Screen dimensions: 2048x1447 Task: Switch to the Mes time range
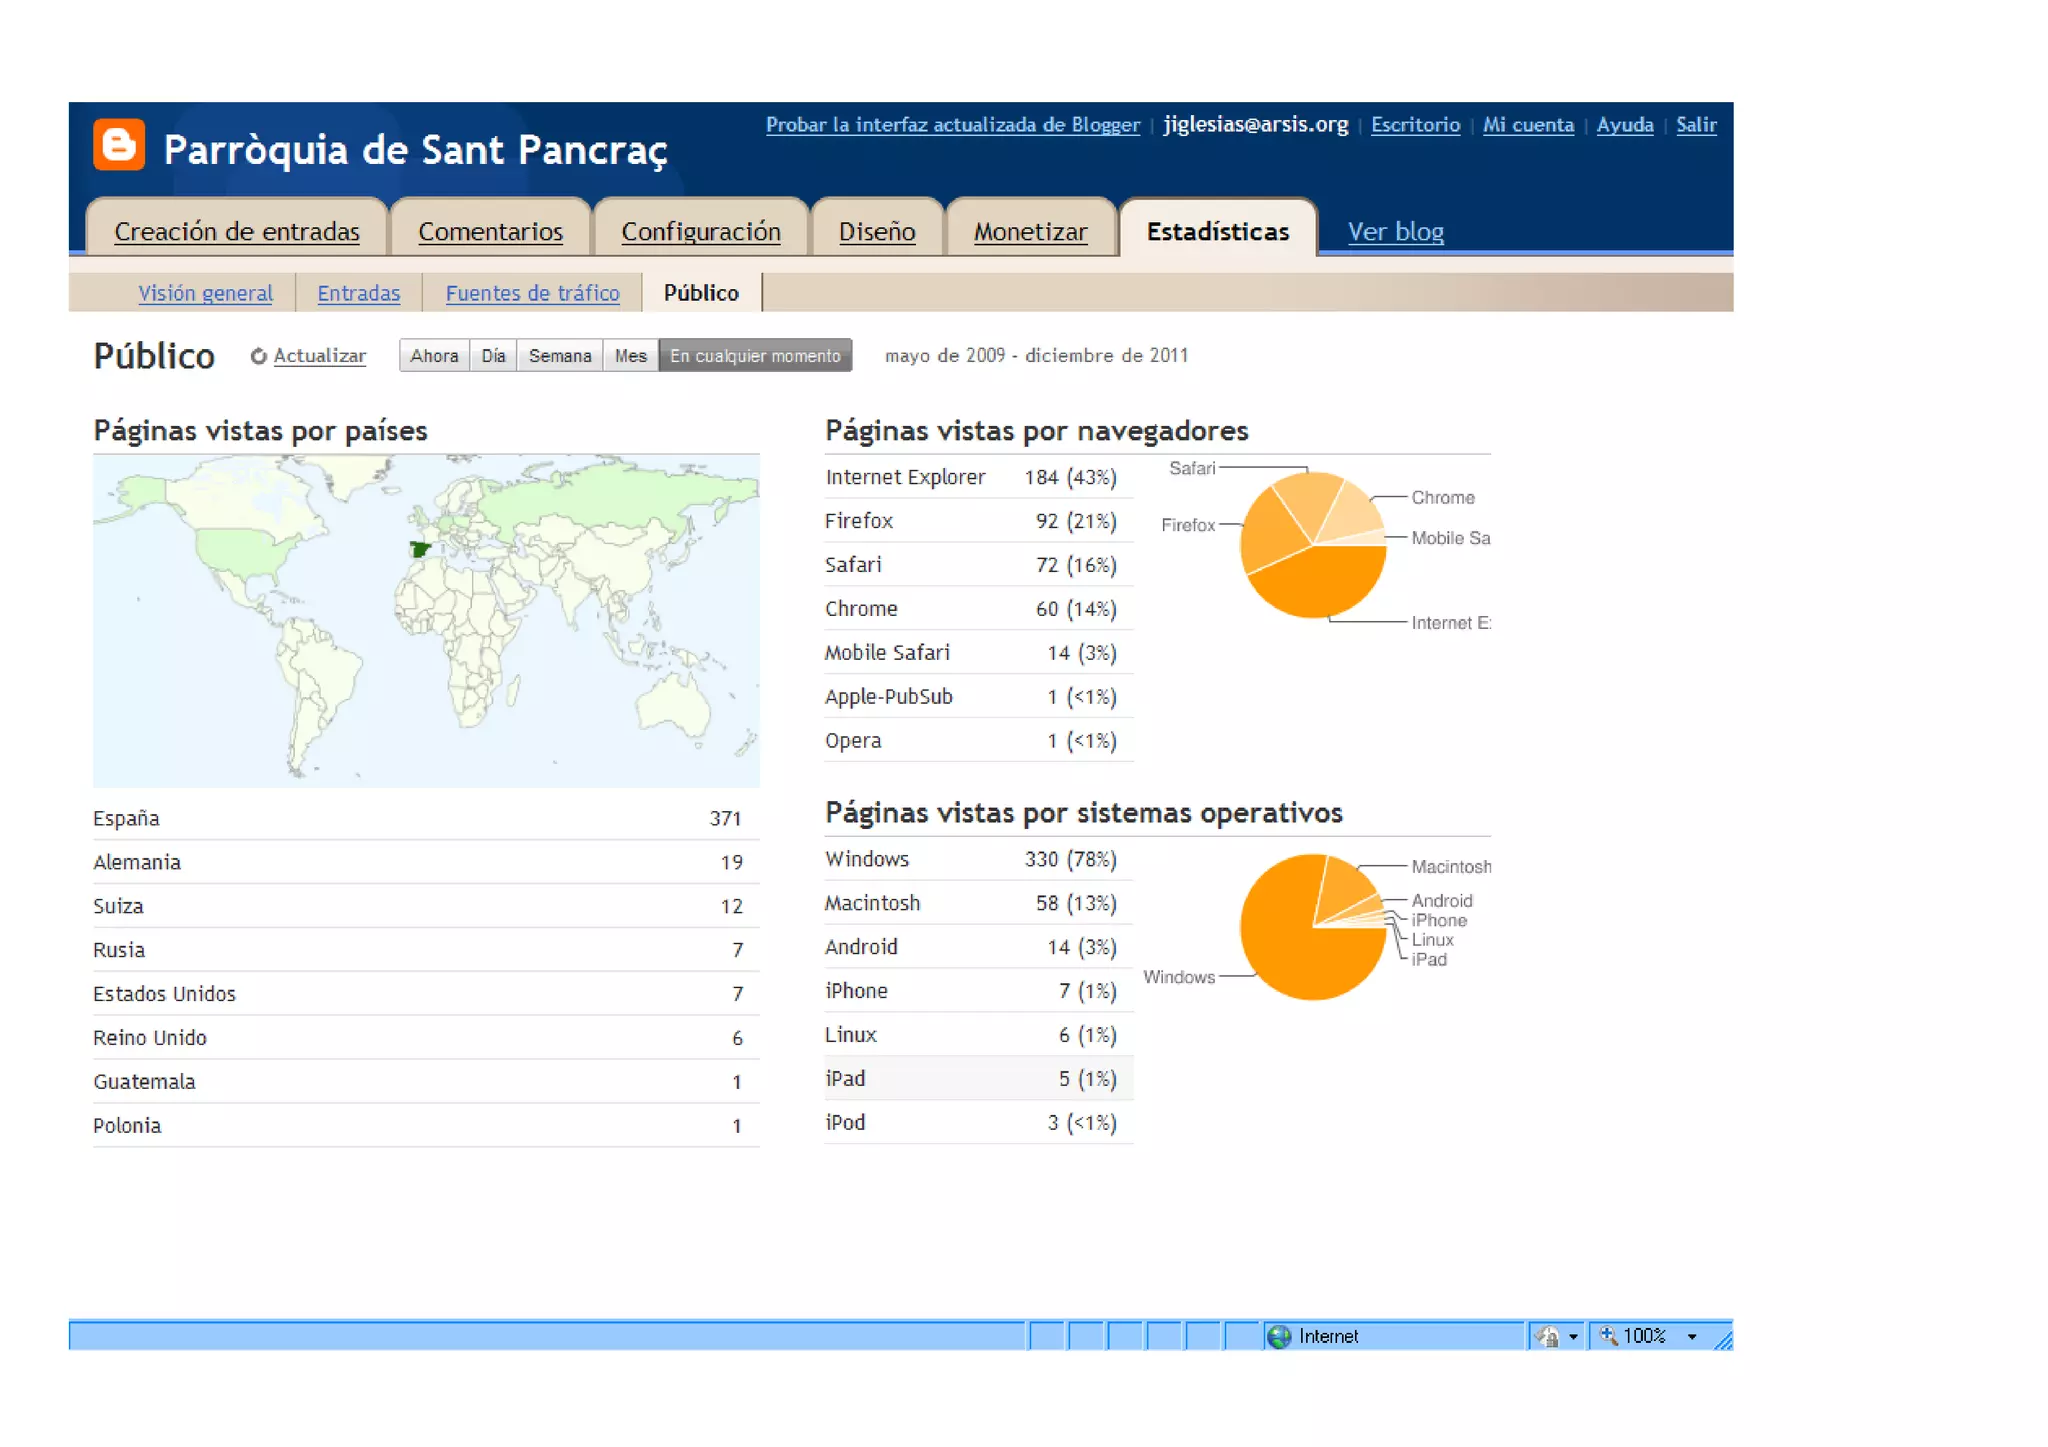point(630,356)
